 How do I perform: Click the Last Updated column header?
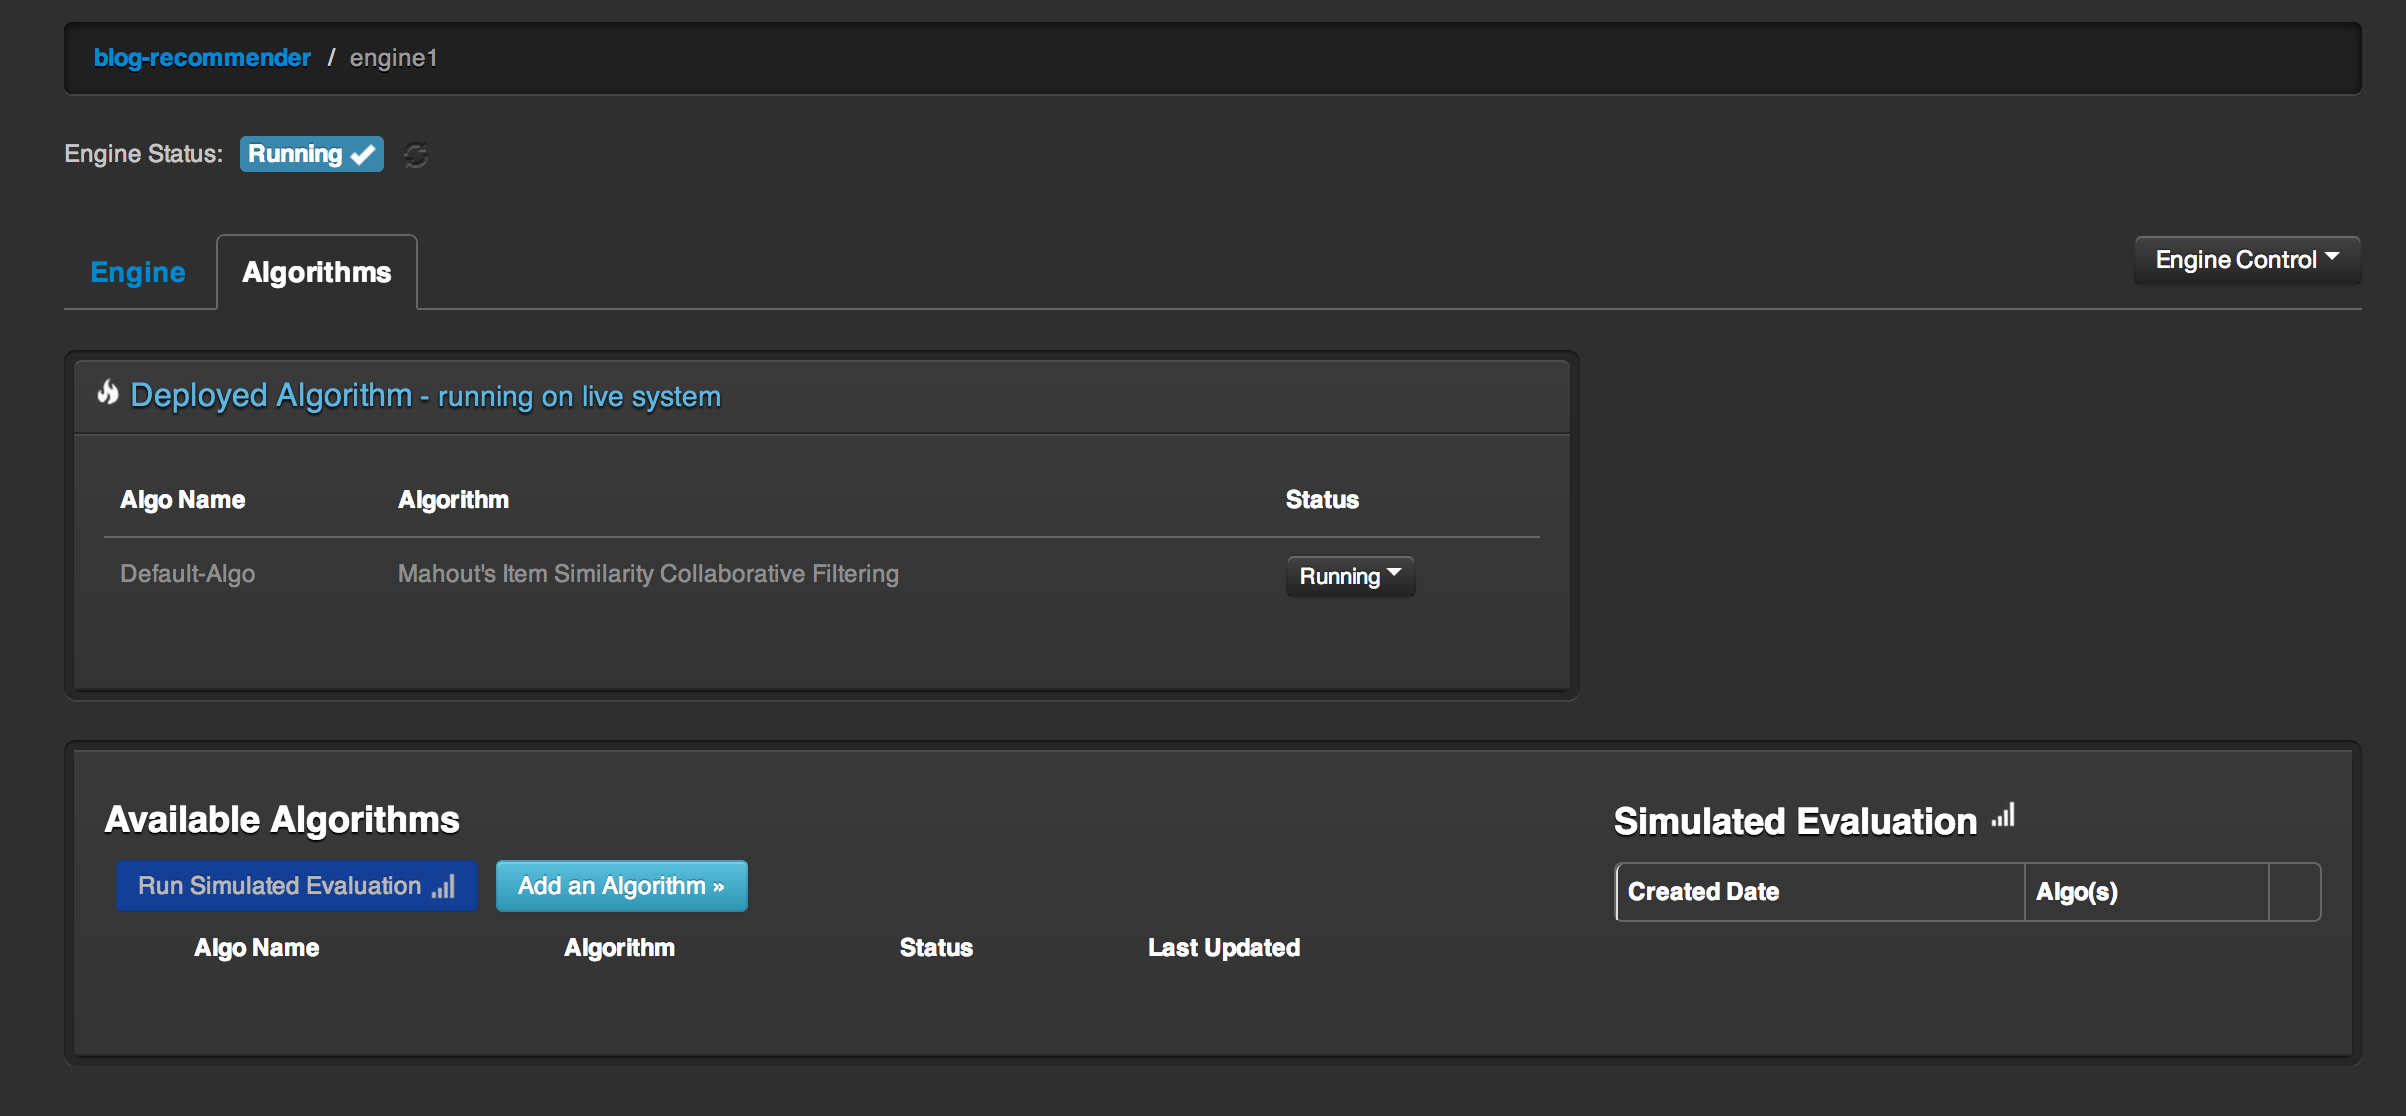1223,947
